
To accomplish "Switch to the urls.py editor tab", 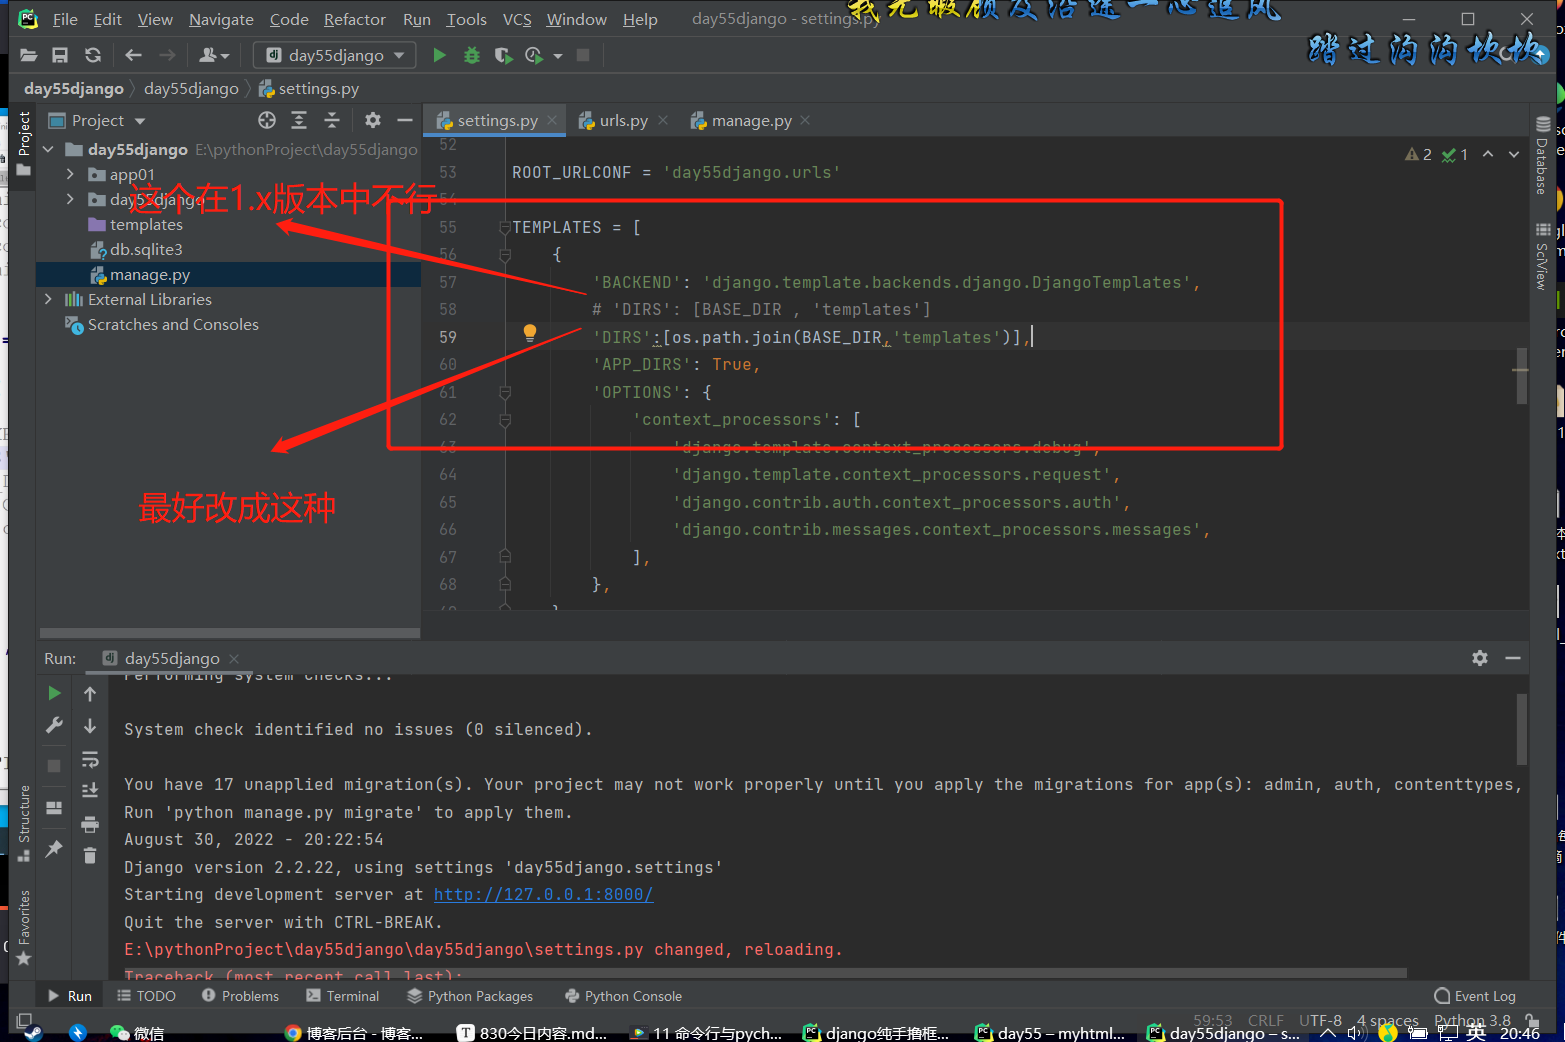I will tap(624, 120).
